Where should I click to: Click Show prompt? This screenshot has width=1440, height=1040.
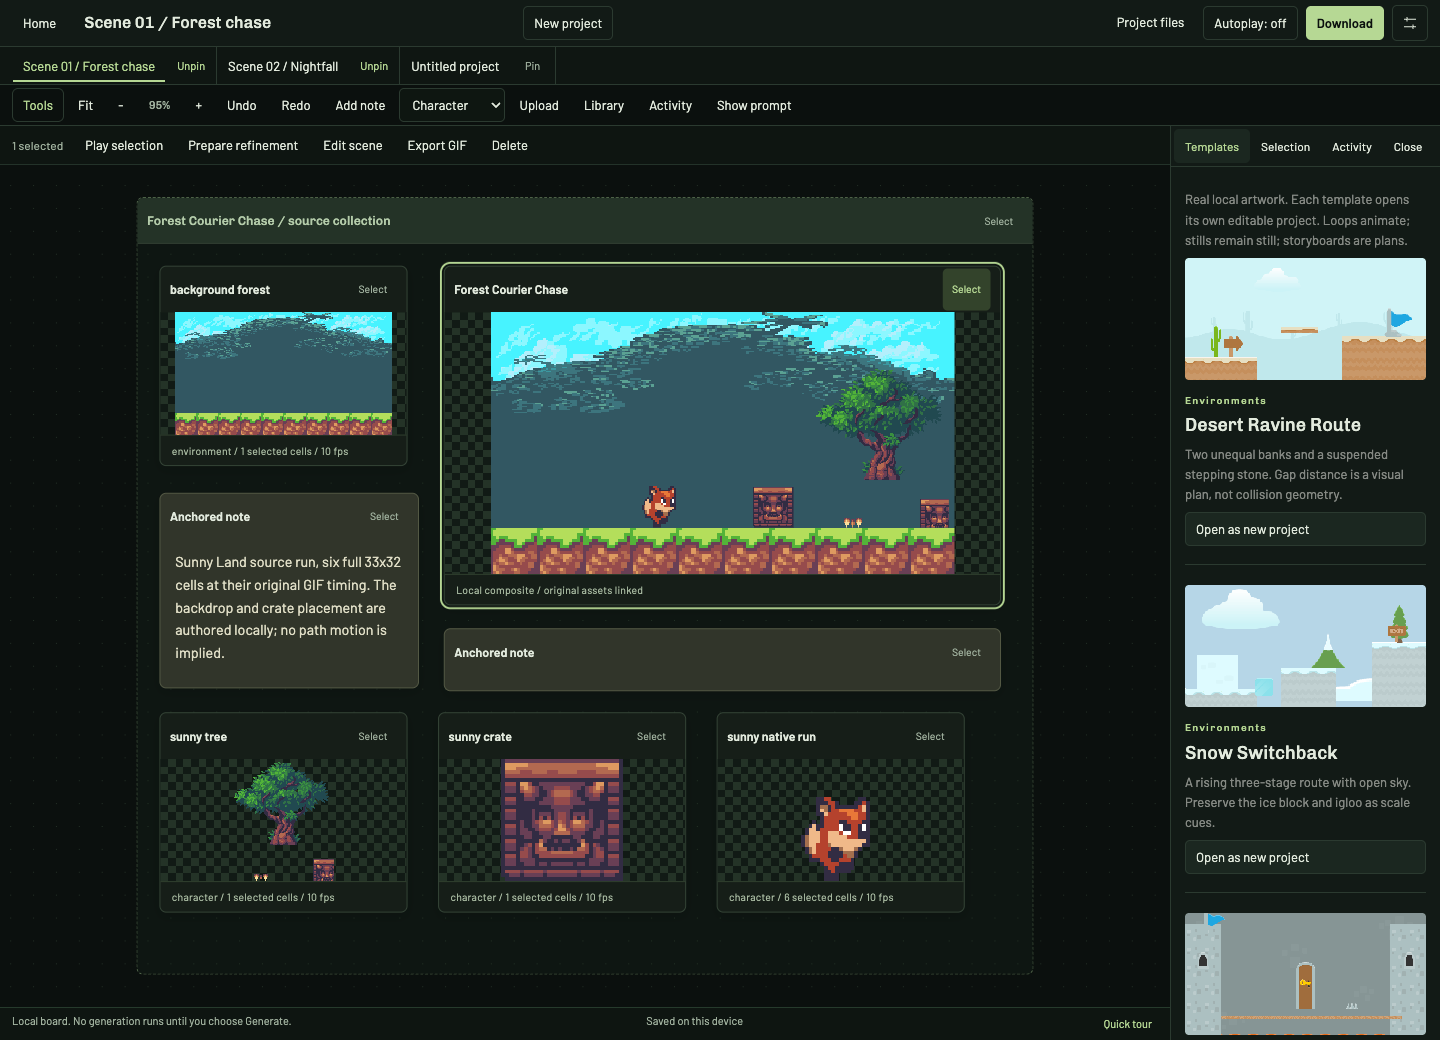pos(754,105)
